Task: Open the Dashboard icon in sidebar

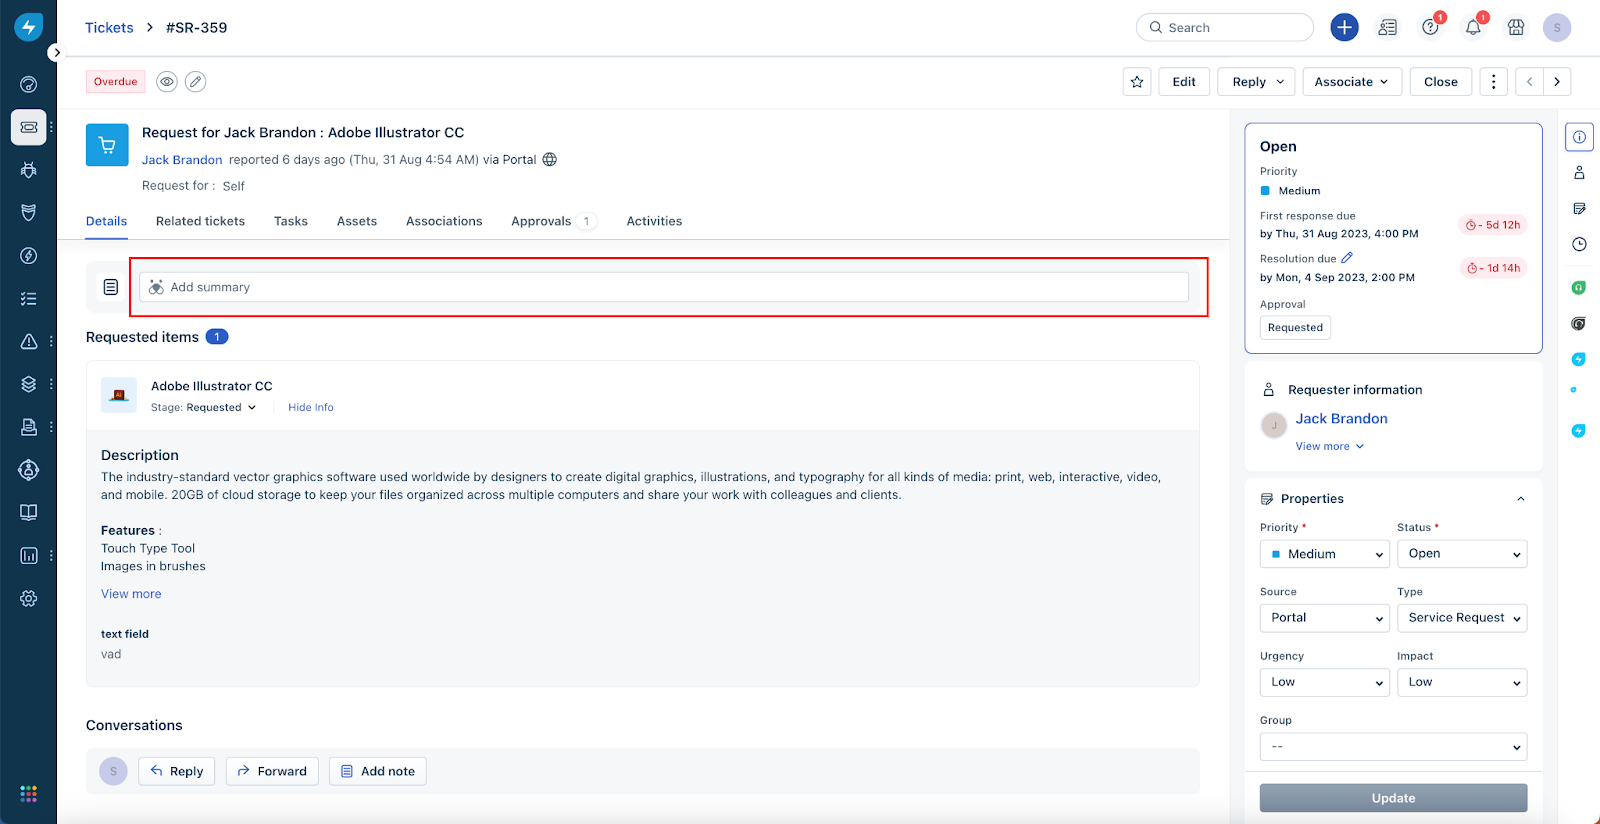Action: pyautogui.click(x=29, y=84)
